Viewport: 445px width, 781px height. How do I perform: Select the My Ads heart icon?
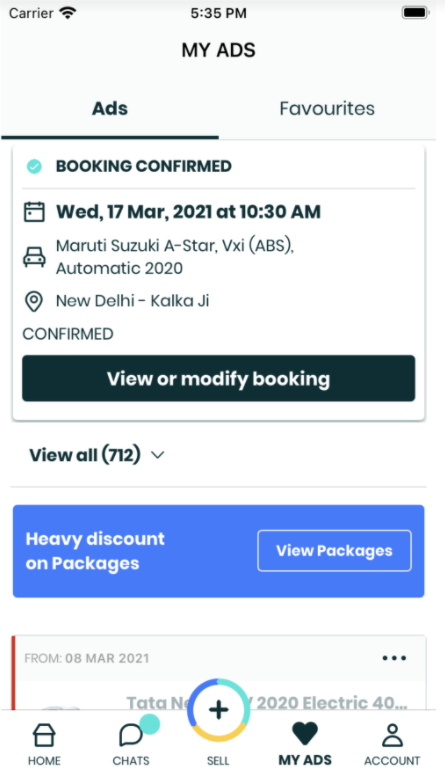pyautogui.click(x=304, y=734)
